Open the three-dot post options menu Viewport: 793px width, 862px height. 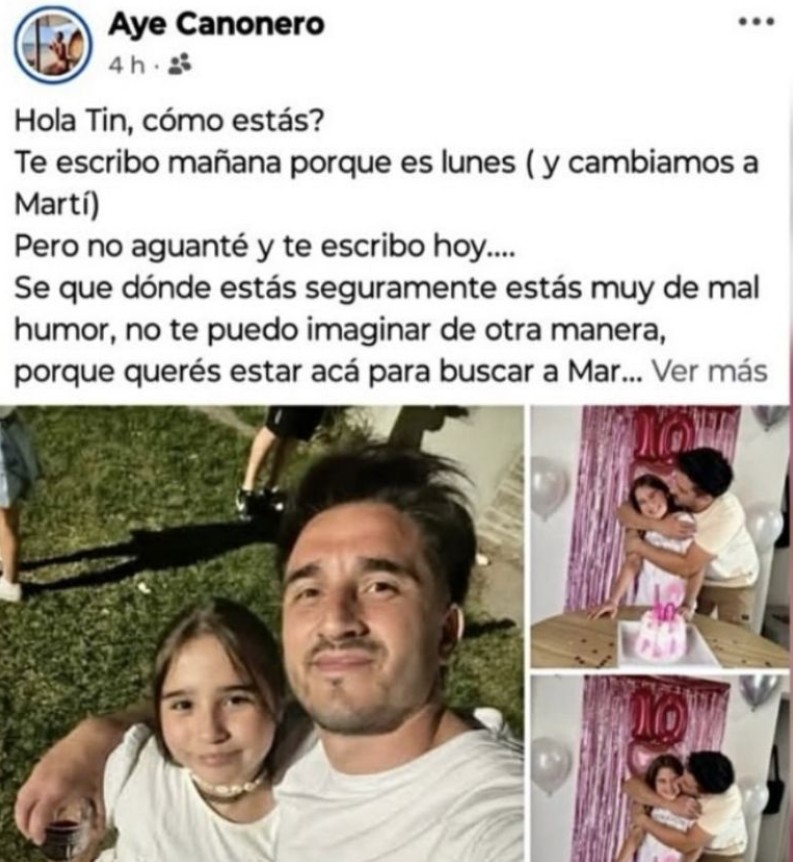[x=757, y=22]
